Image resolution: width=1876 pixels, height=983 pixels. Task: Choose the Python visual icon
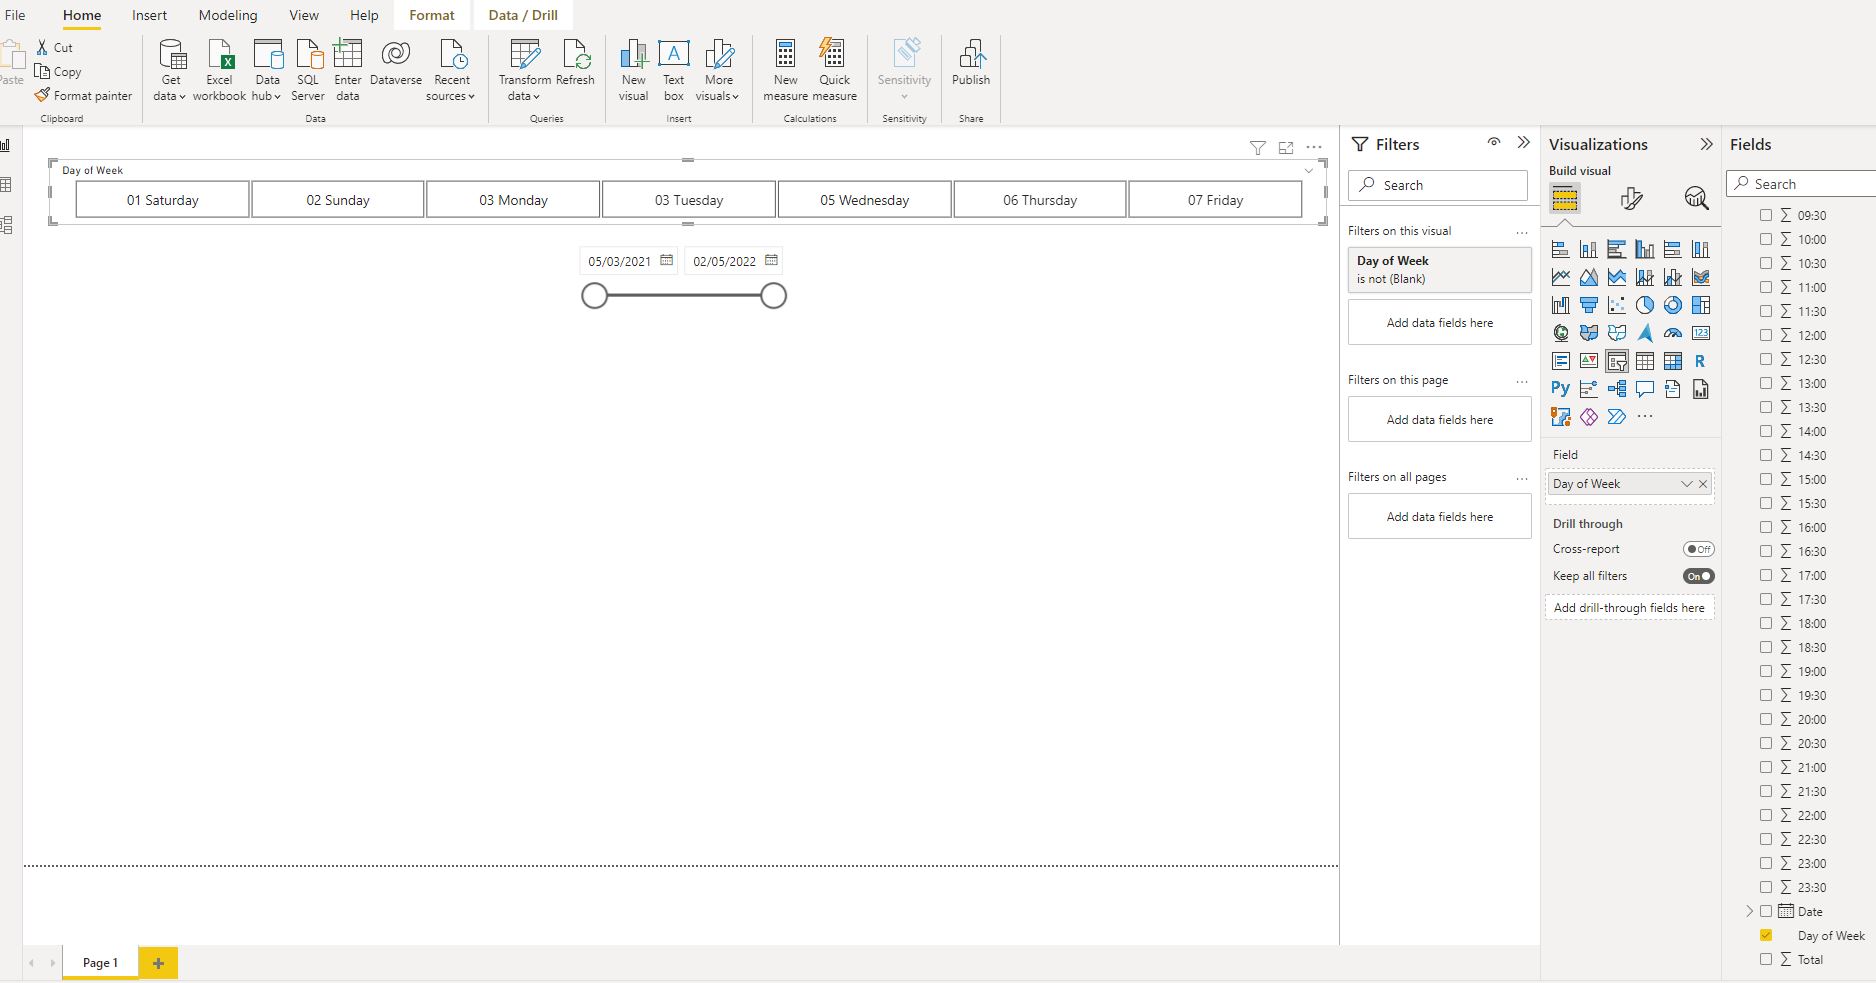1560,389
